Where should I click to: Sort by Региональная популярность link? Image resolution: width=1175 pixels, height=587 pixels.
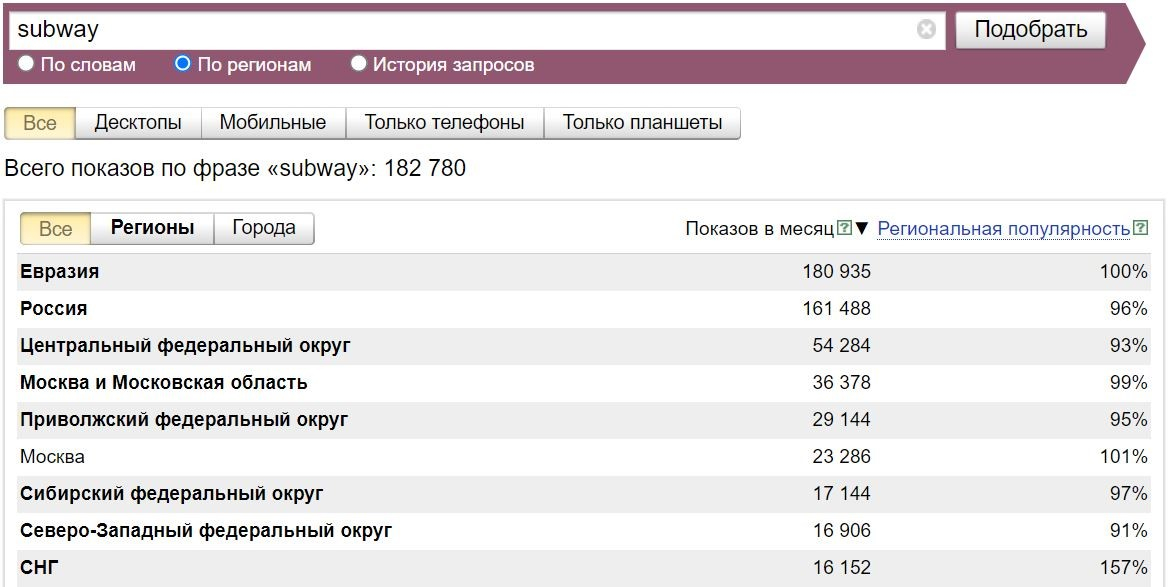coord(1003,229)
